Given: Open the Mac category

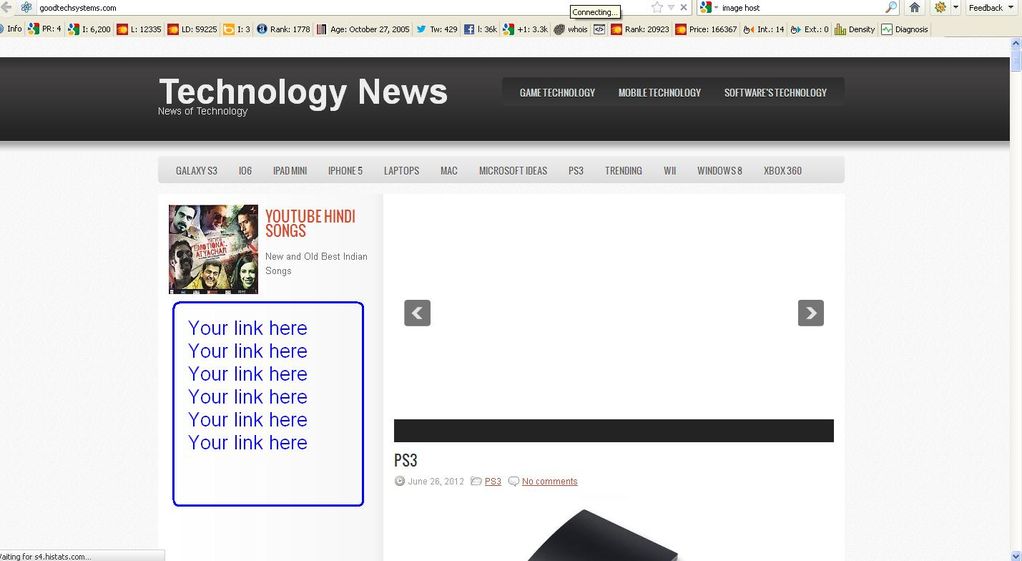Looking at the screenshot, I should [449, 171].
